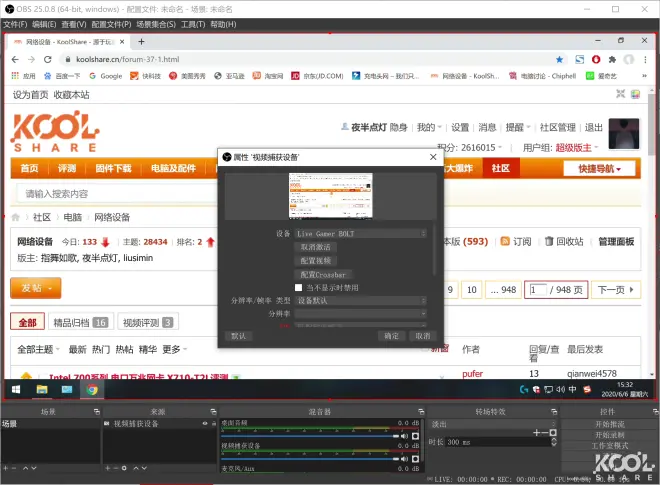Remove the selected scene with the minus icon
This screenshot has height=485, width=660.
(14, 468)
